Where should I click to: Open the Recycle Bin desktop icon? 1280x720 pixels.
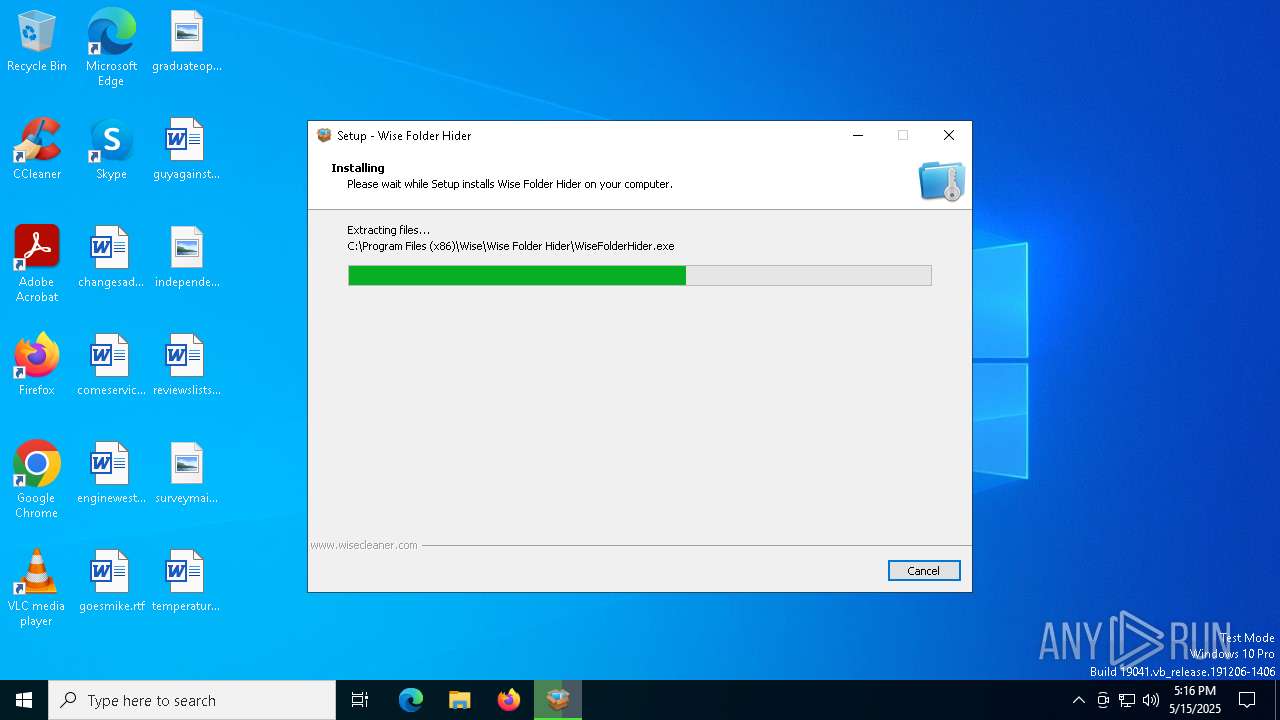(37, 42)
